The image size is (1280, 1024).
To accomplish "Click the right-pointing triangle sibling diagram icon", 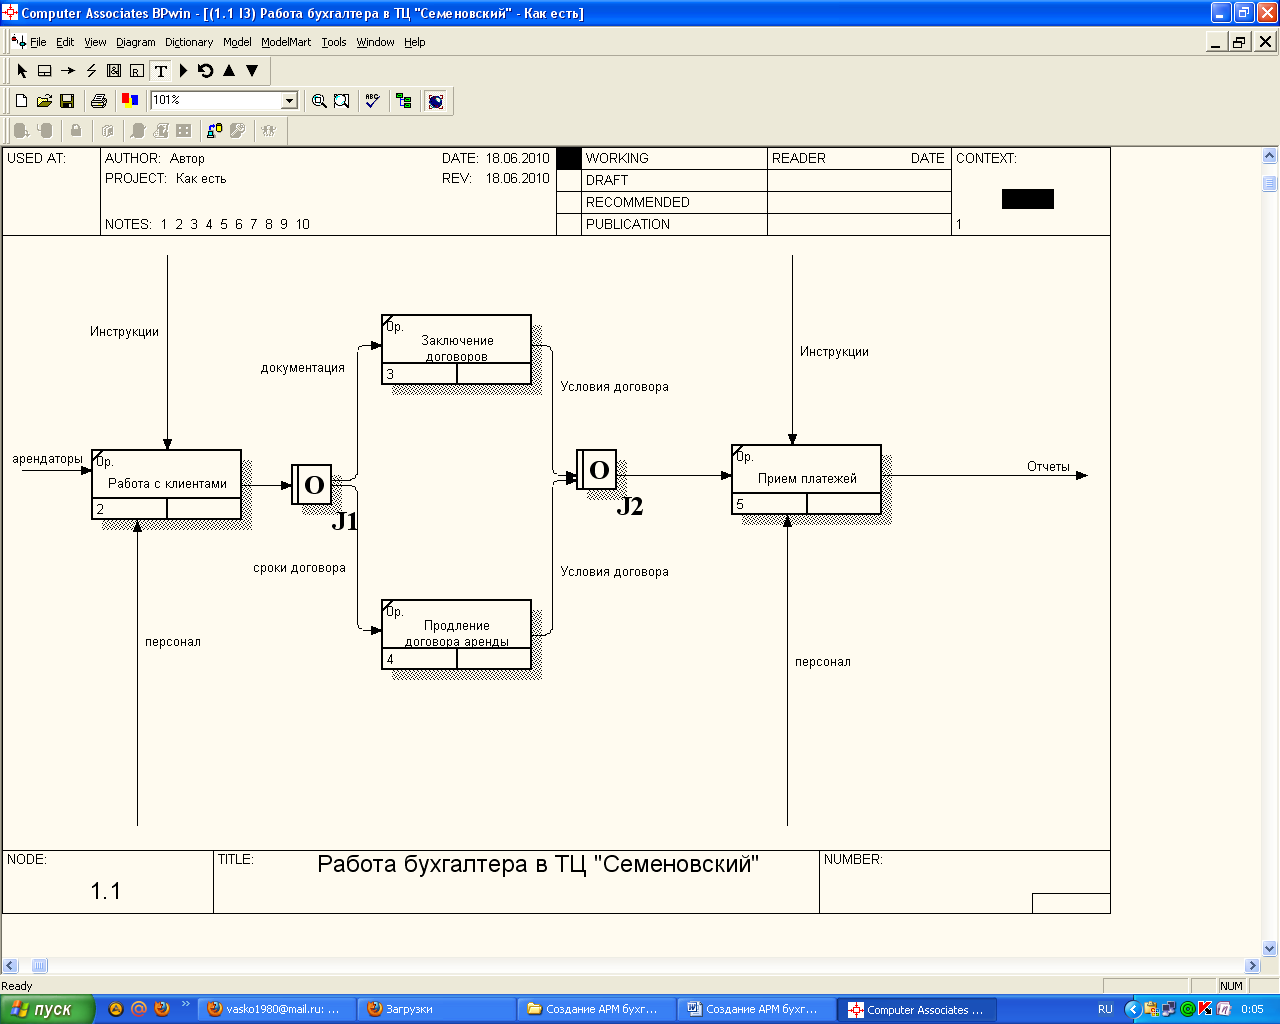I will pyautogui.click(x=183, y=71).
